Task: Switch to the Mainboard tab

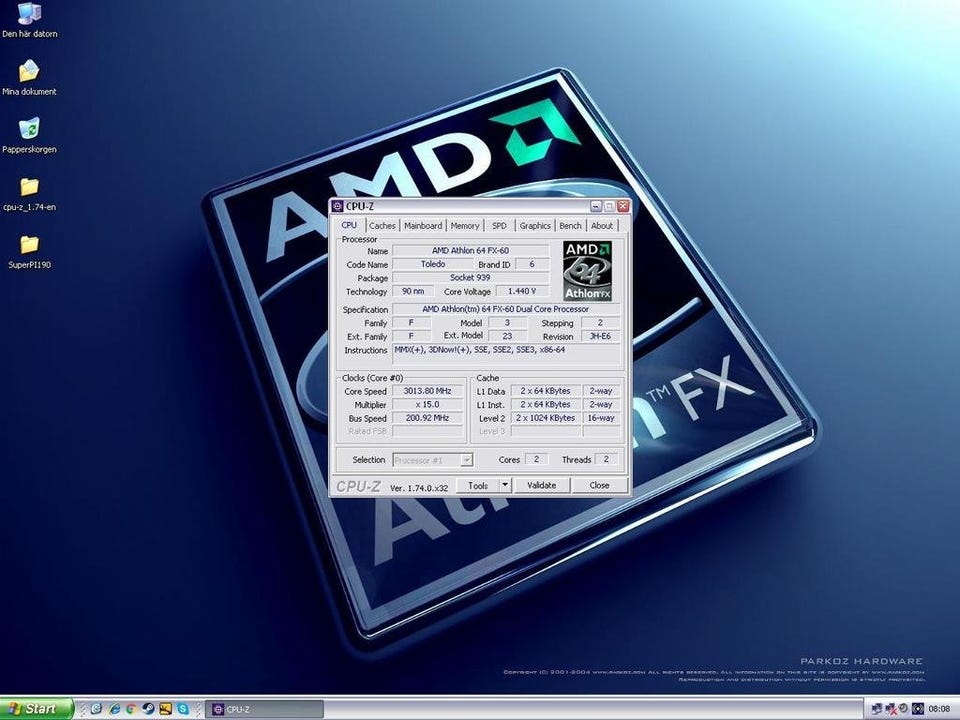Action: coord(423,226)
